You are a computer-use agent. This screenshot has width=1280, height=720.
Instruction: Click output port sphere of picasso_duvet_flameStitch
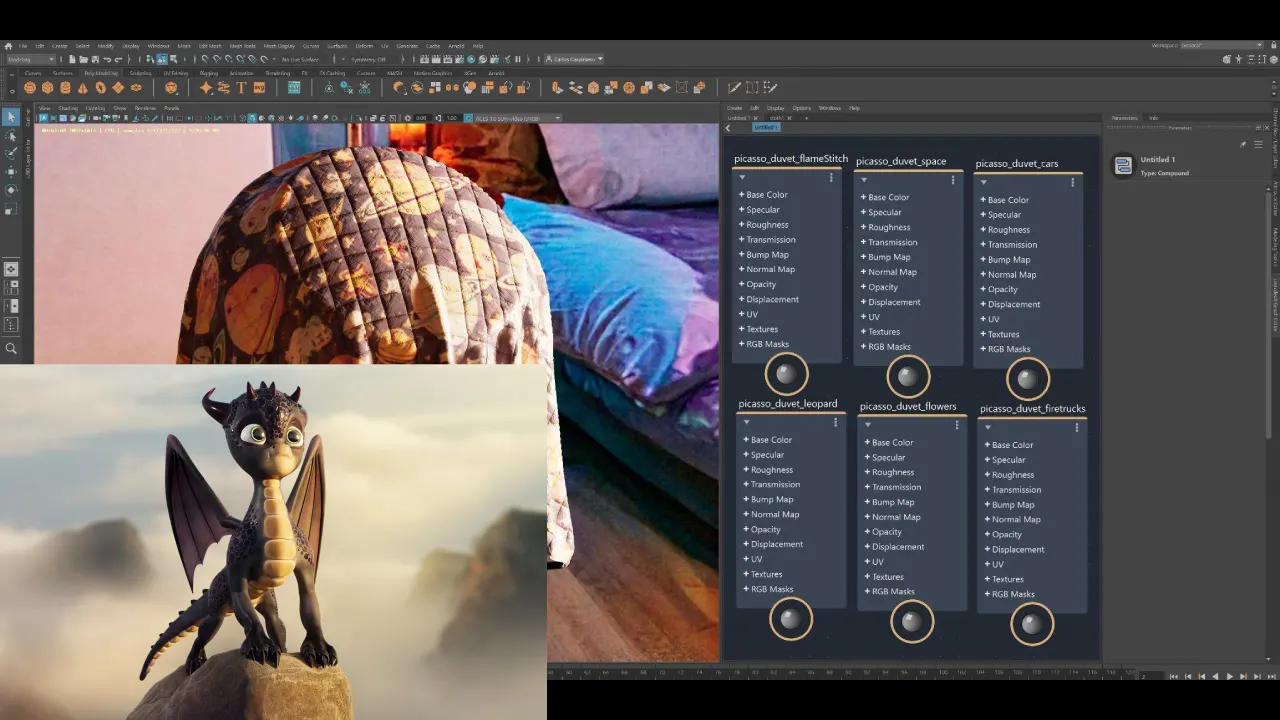click(x=786, y=375)
